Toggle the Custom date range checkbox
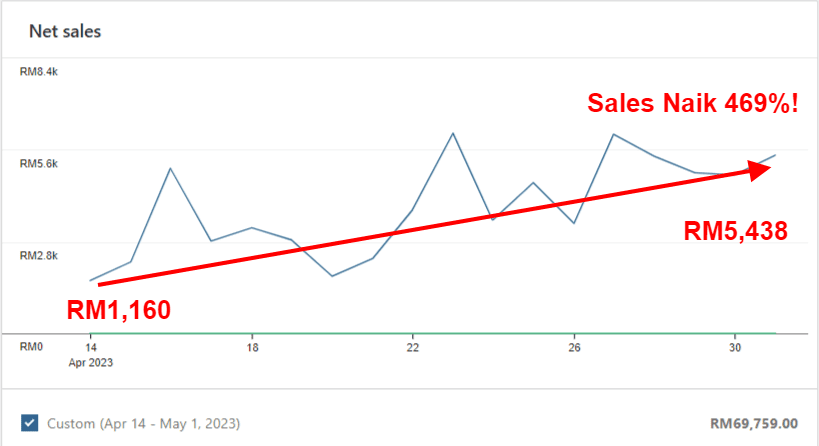 pyautogui.click(x=30, y=423)
